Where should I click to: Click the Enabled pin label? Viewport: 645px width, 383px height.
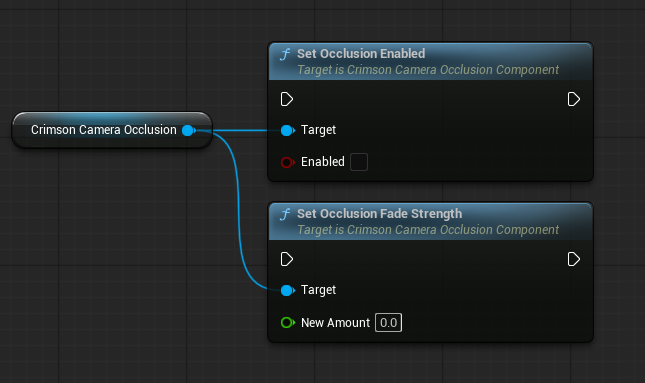[322, 162]
